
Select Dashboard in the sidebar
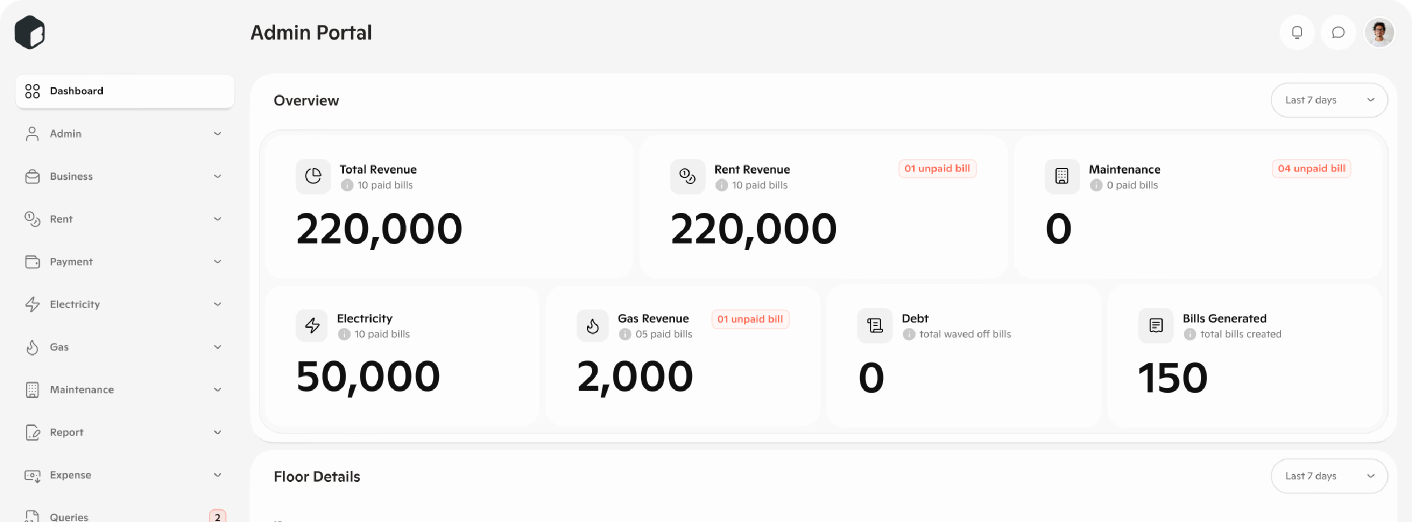(125, 91)
